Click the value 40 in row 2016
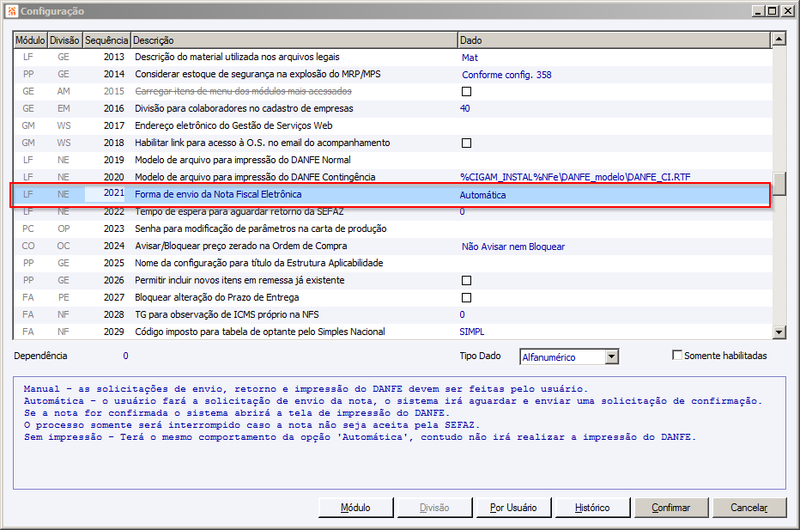800x530 pixels. coord(465,109)
